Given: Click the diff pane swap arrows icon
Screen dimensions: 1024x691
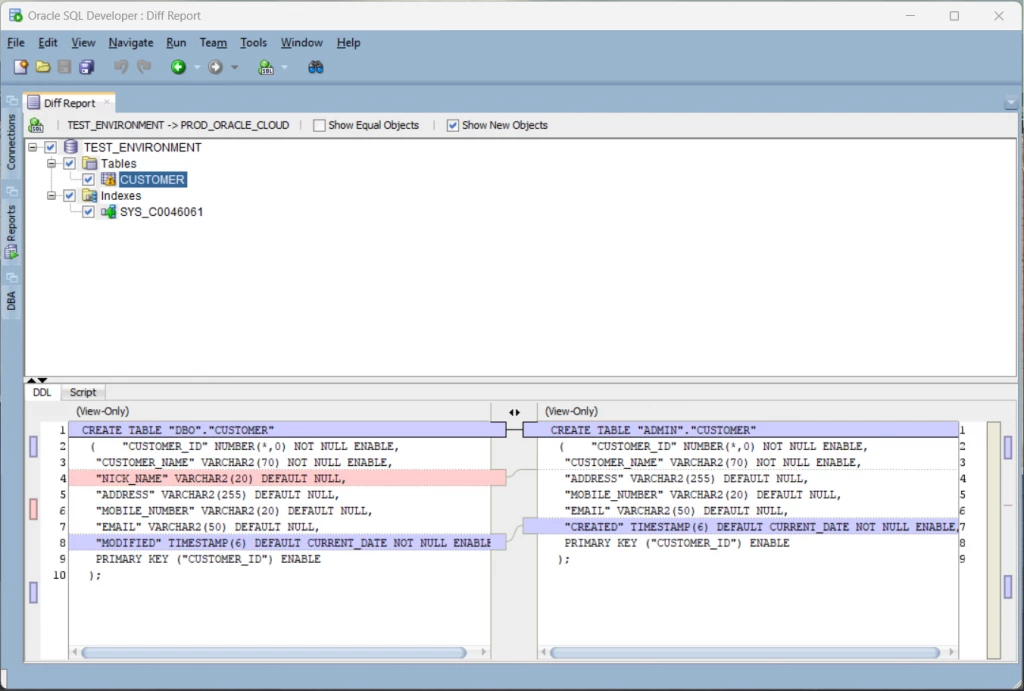Looking at the screenshot, I should coord(515,412).
